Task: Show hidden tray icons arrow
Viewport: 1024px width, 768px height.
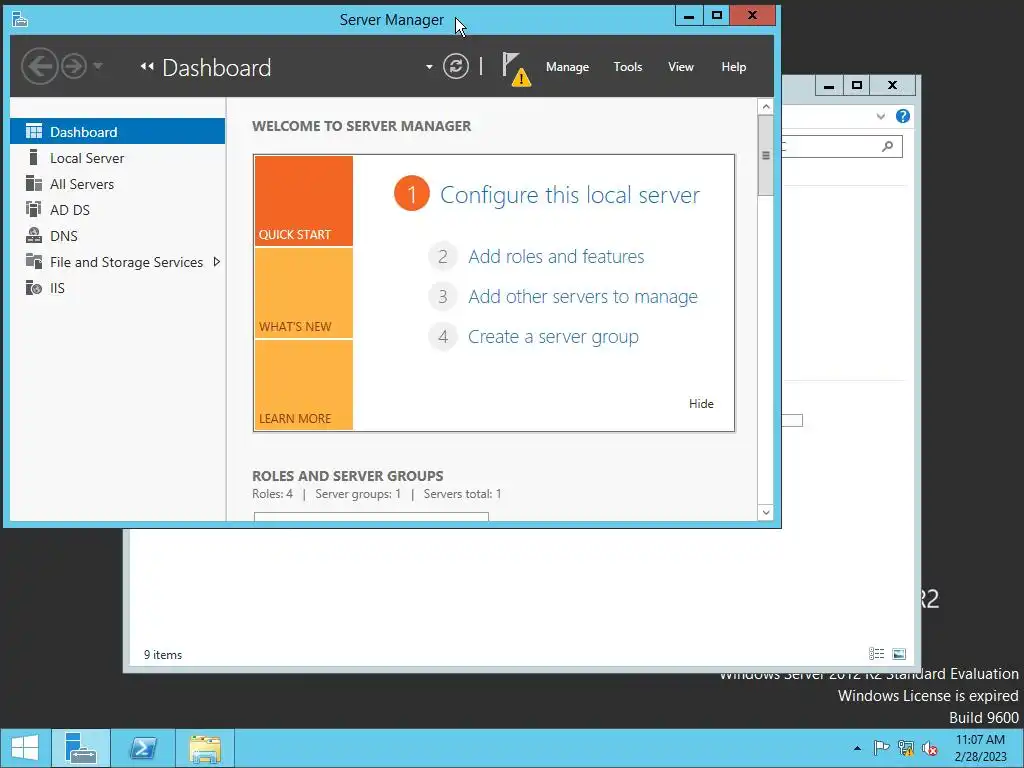Action: click(857, 748)
